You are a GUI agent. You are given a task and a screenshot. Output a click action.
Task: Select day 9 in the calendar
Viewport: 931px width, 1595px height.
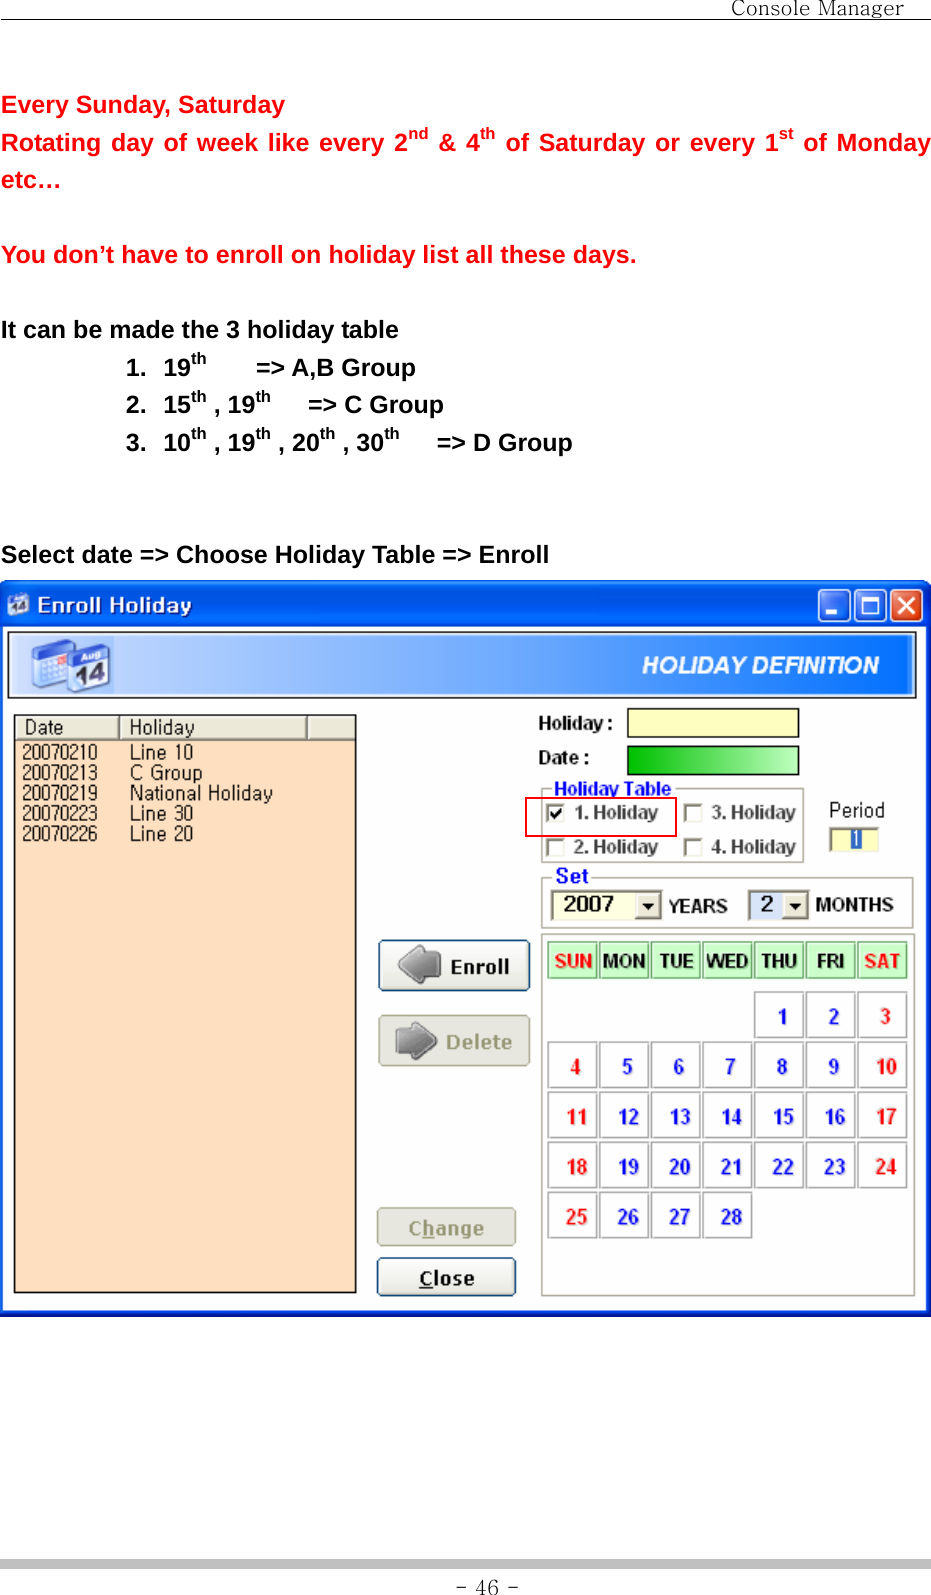click(832, 1065)
